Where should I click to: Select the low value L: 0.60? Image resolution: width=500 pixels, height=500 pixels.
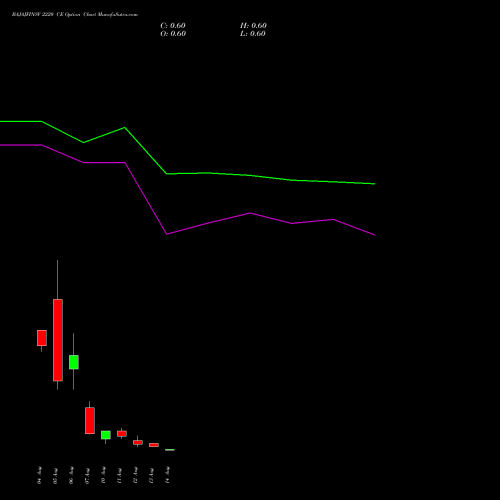pyautogui.click(x=253, y=34)
